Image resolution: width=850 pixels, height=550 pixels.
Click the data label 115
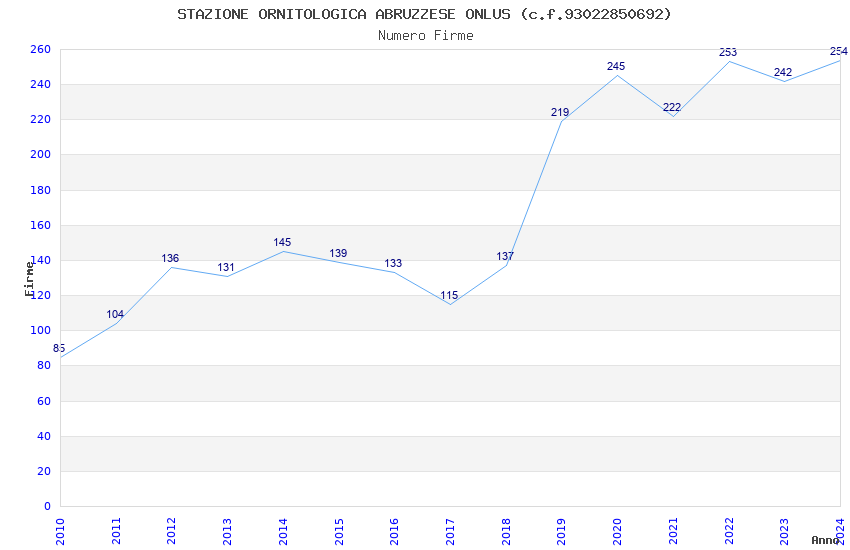point(449,295)
